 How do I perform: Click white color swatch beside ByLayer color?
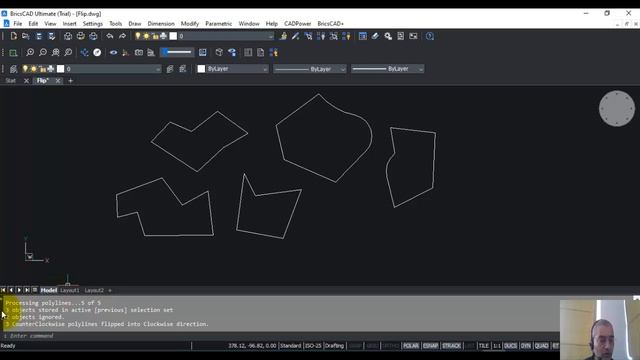click(x=201, y=69)
